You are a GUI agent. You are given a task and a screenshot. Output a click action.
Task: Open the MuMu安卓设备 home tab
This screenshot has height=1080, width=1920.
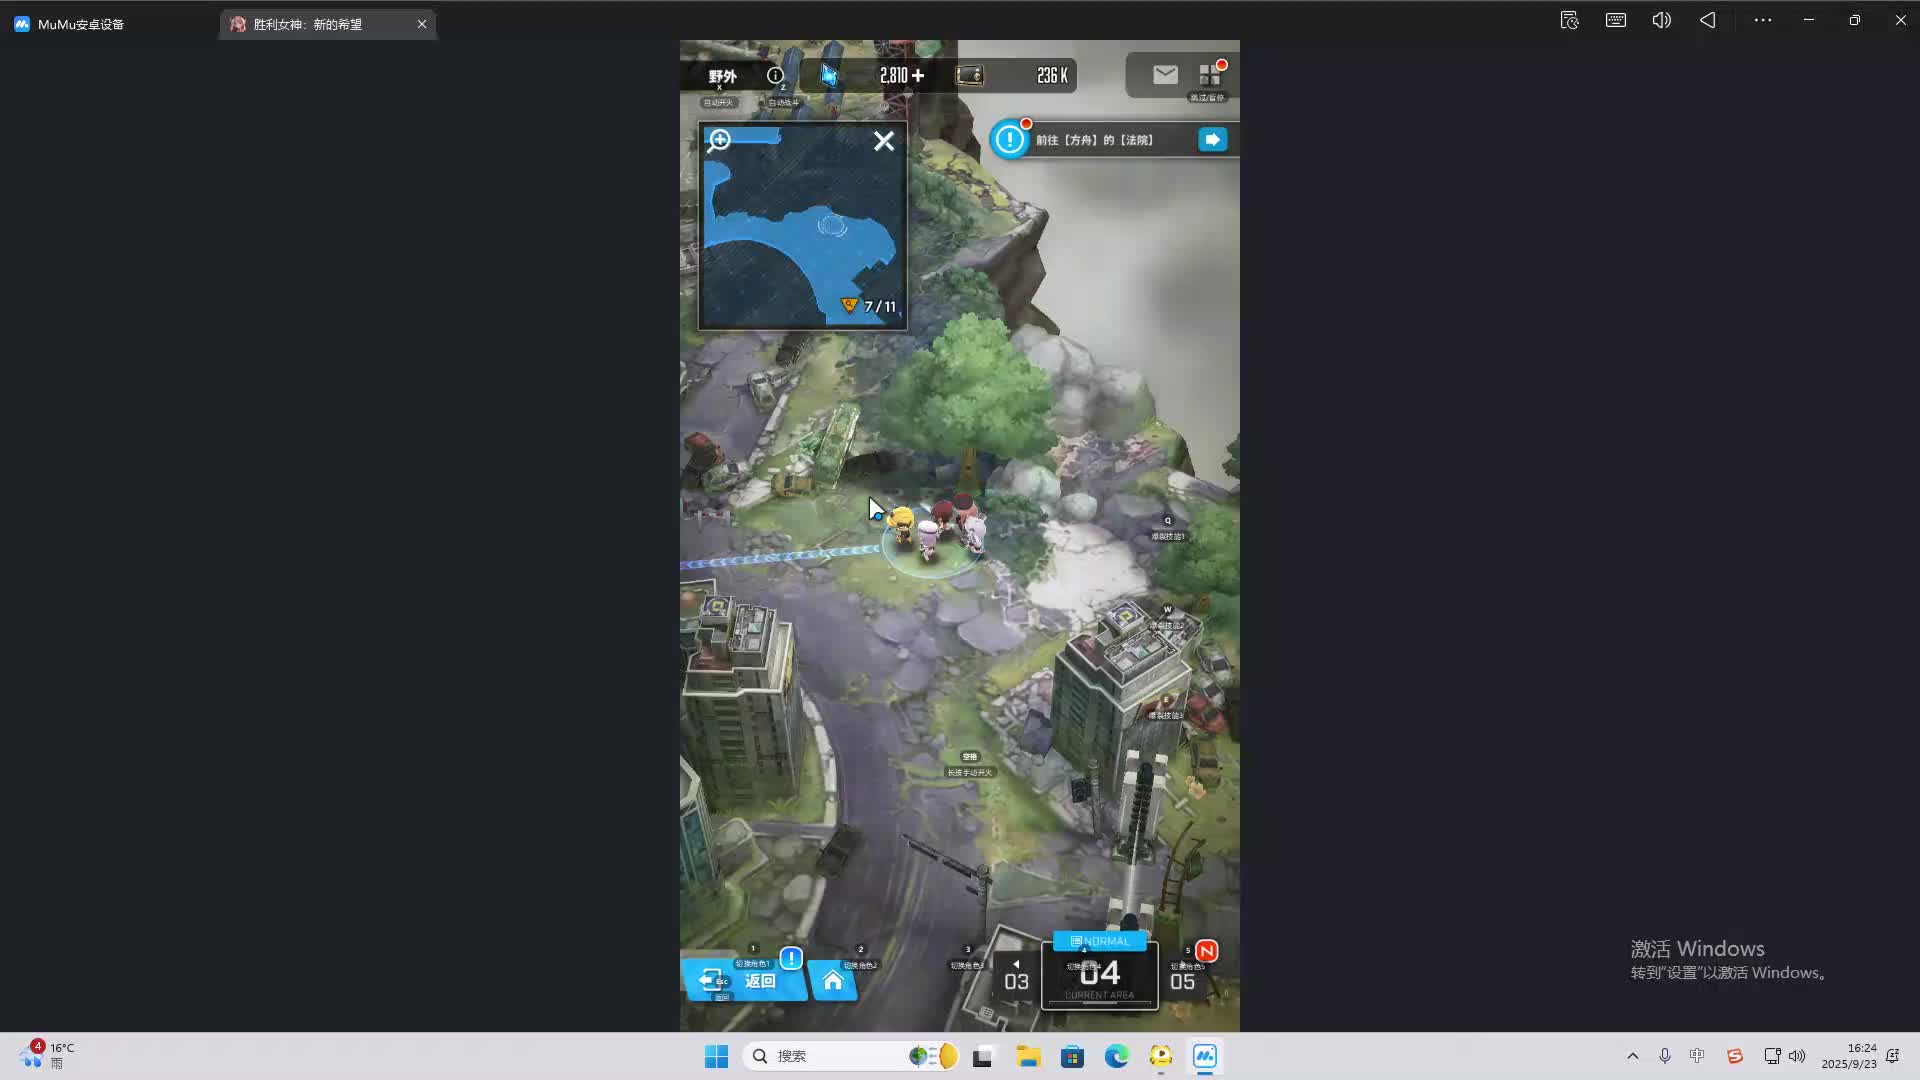80,24
